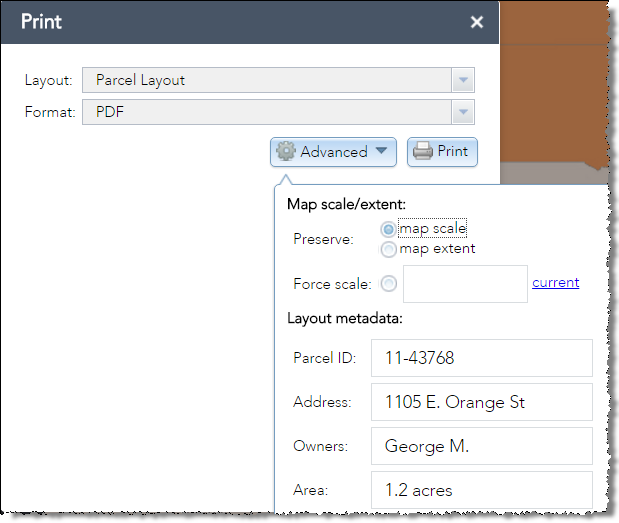Screen dimensions: 619x523
Task: Click the Address field 1105 E. Orange St
Action: tap(482, 402)
